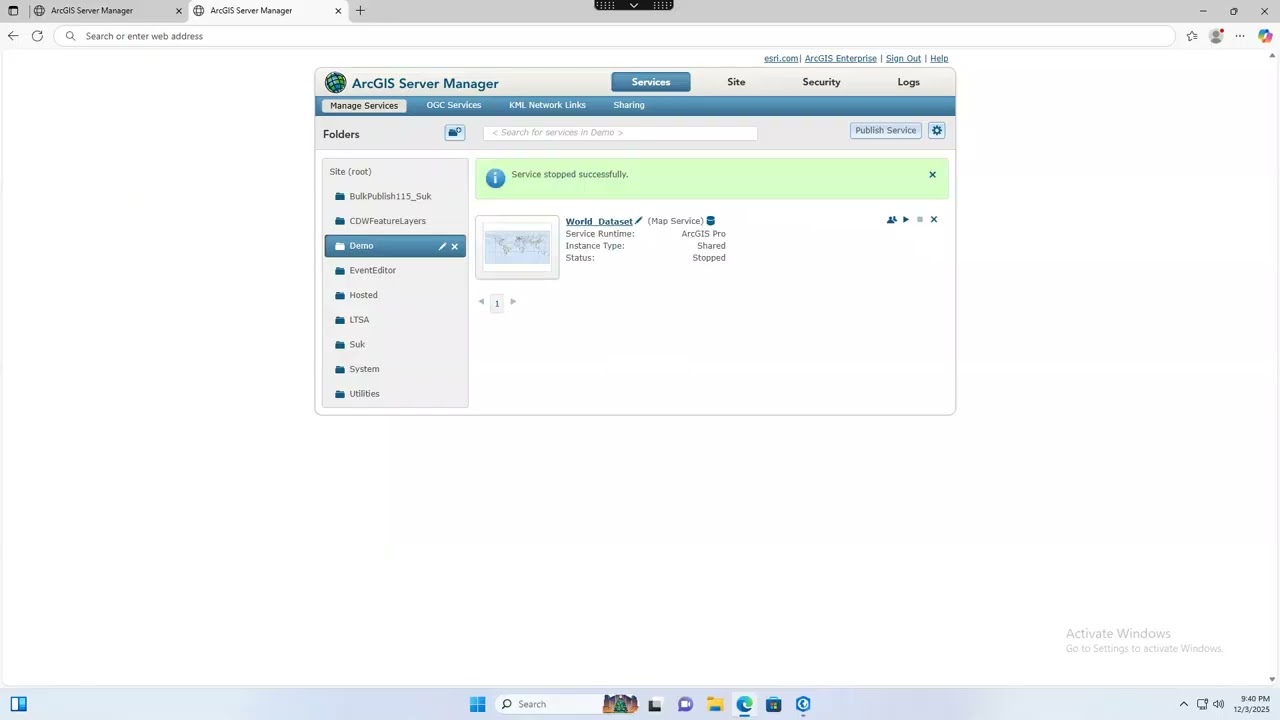Open the KML Network Links subtab
This screenshot has height=720, width=1280.
pyautogui.click(x=547, y=105)
